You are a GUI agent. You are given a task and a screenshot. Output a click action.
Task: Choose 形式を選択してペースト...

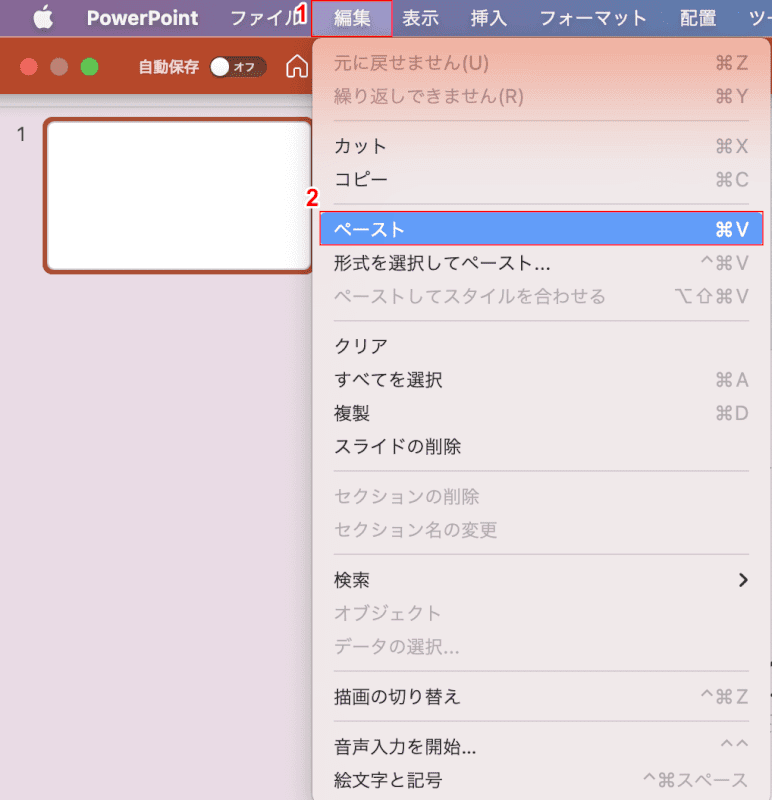pos(541,263)
